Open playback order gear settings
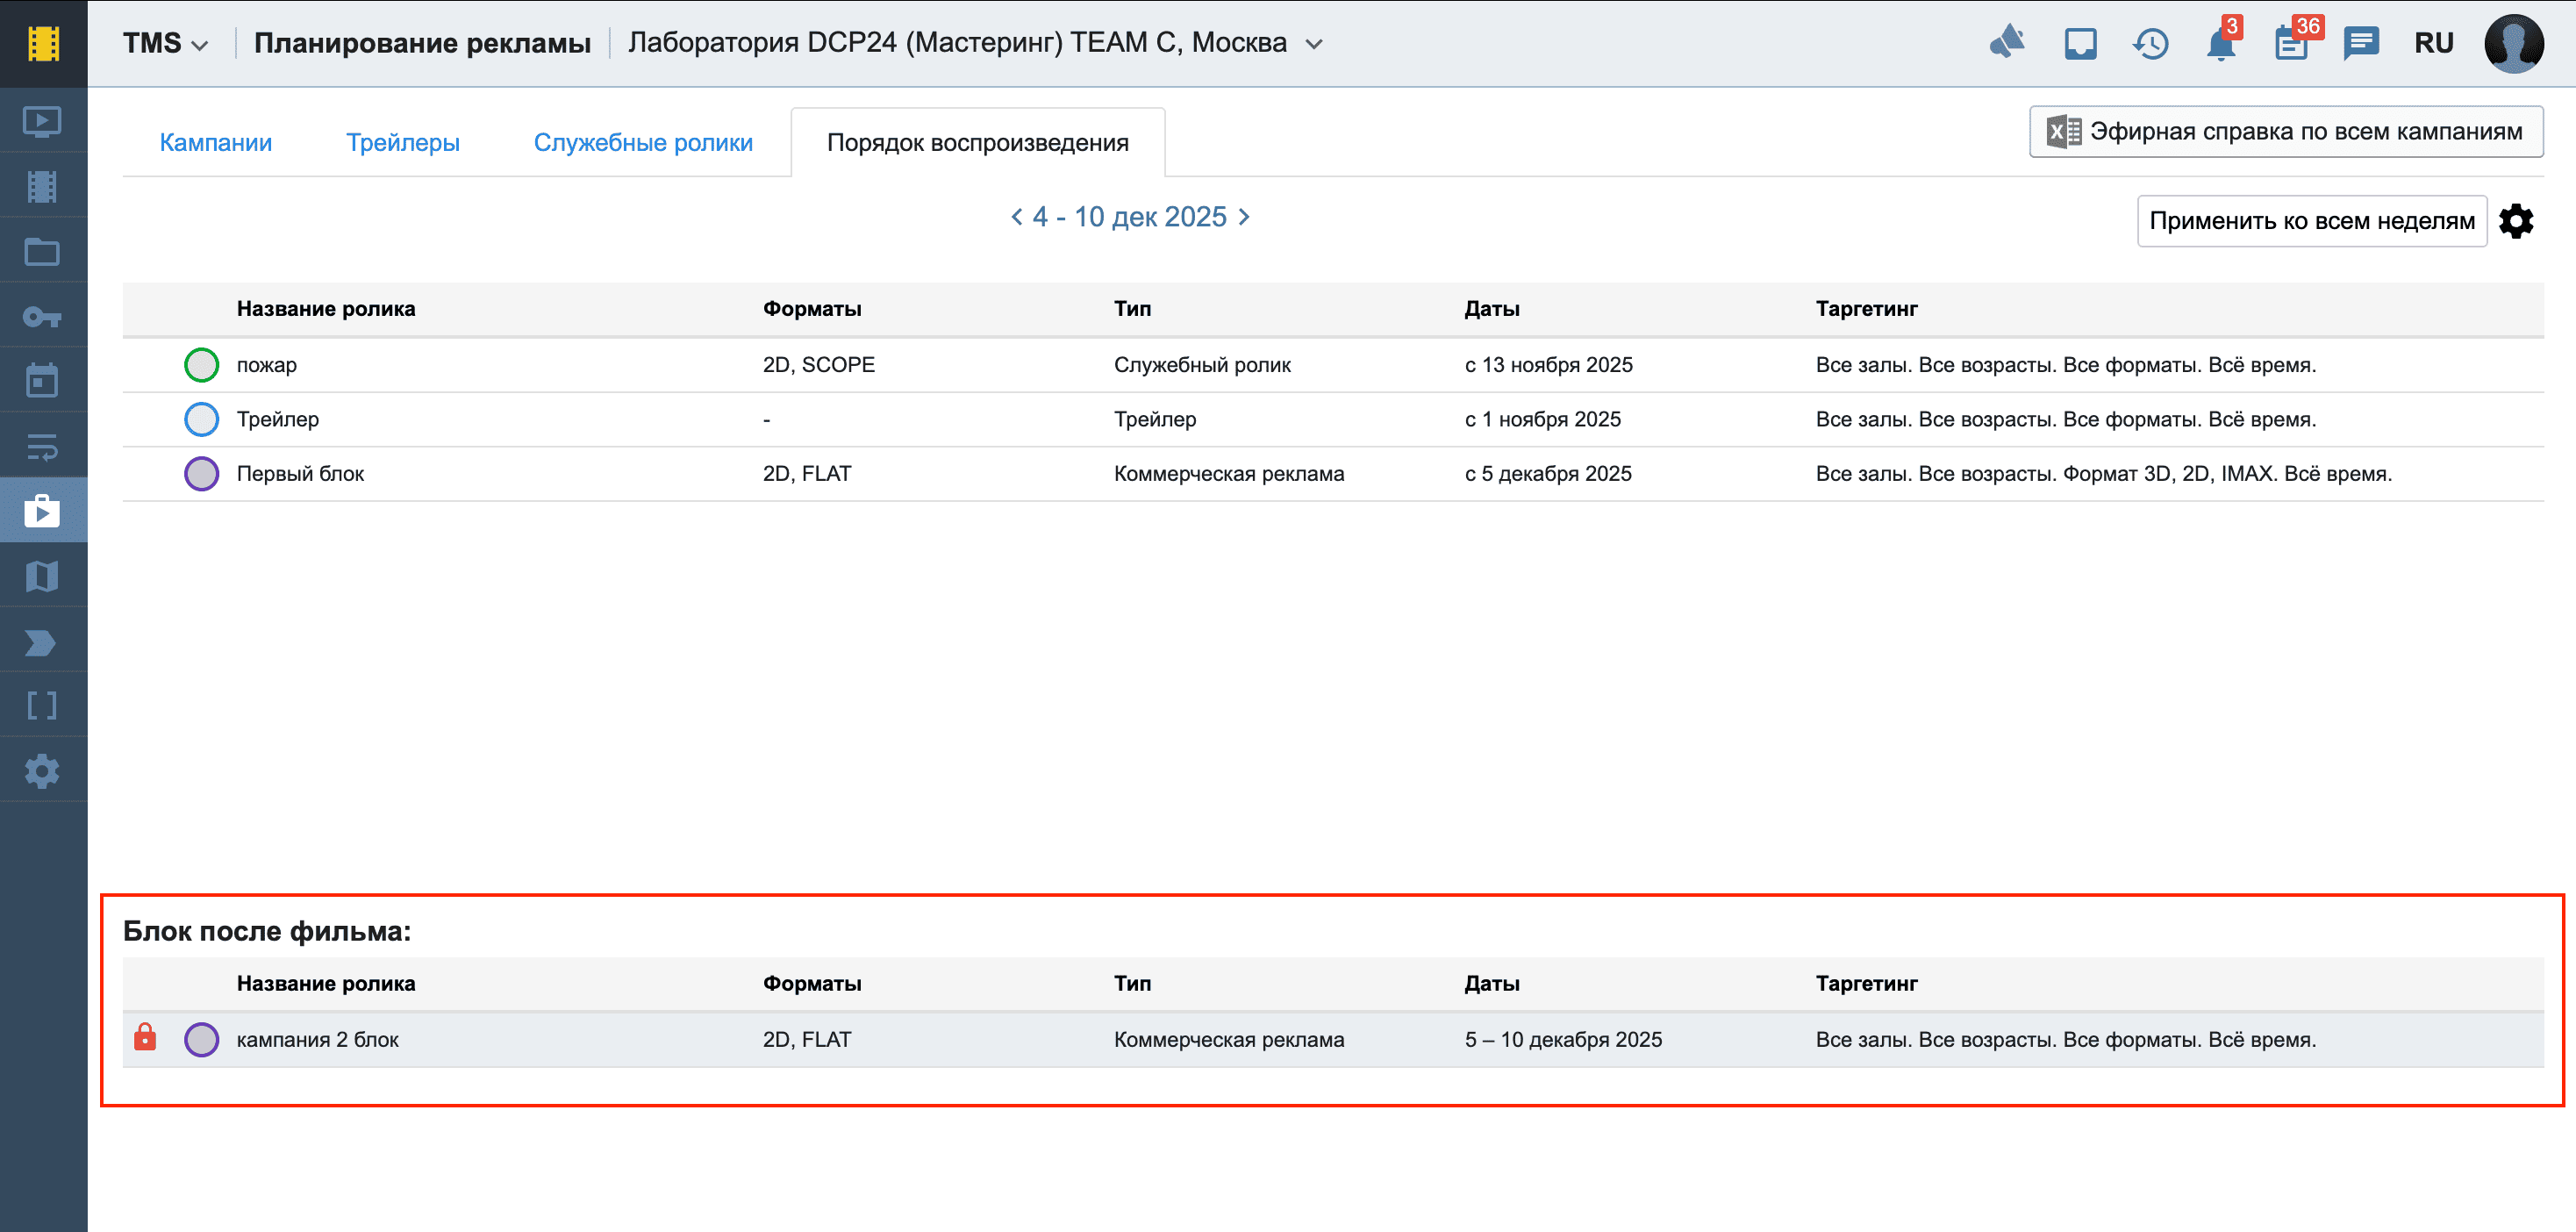This screenshot has width=2576, height=1232. point(2516,221)
